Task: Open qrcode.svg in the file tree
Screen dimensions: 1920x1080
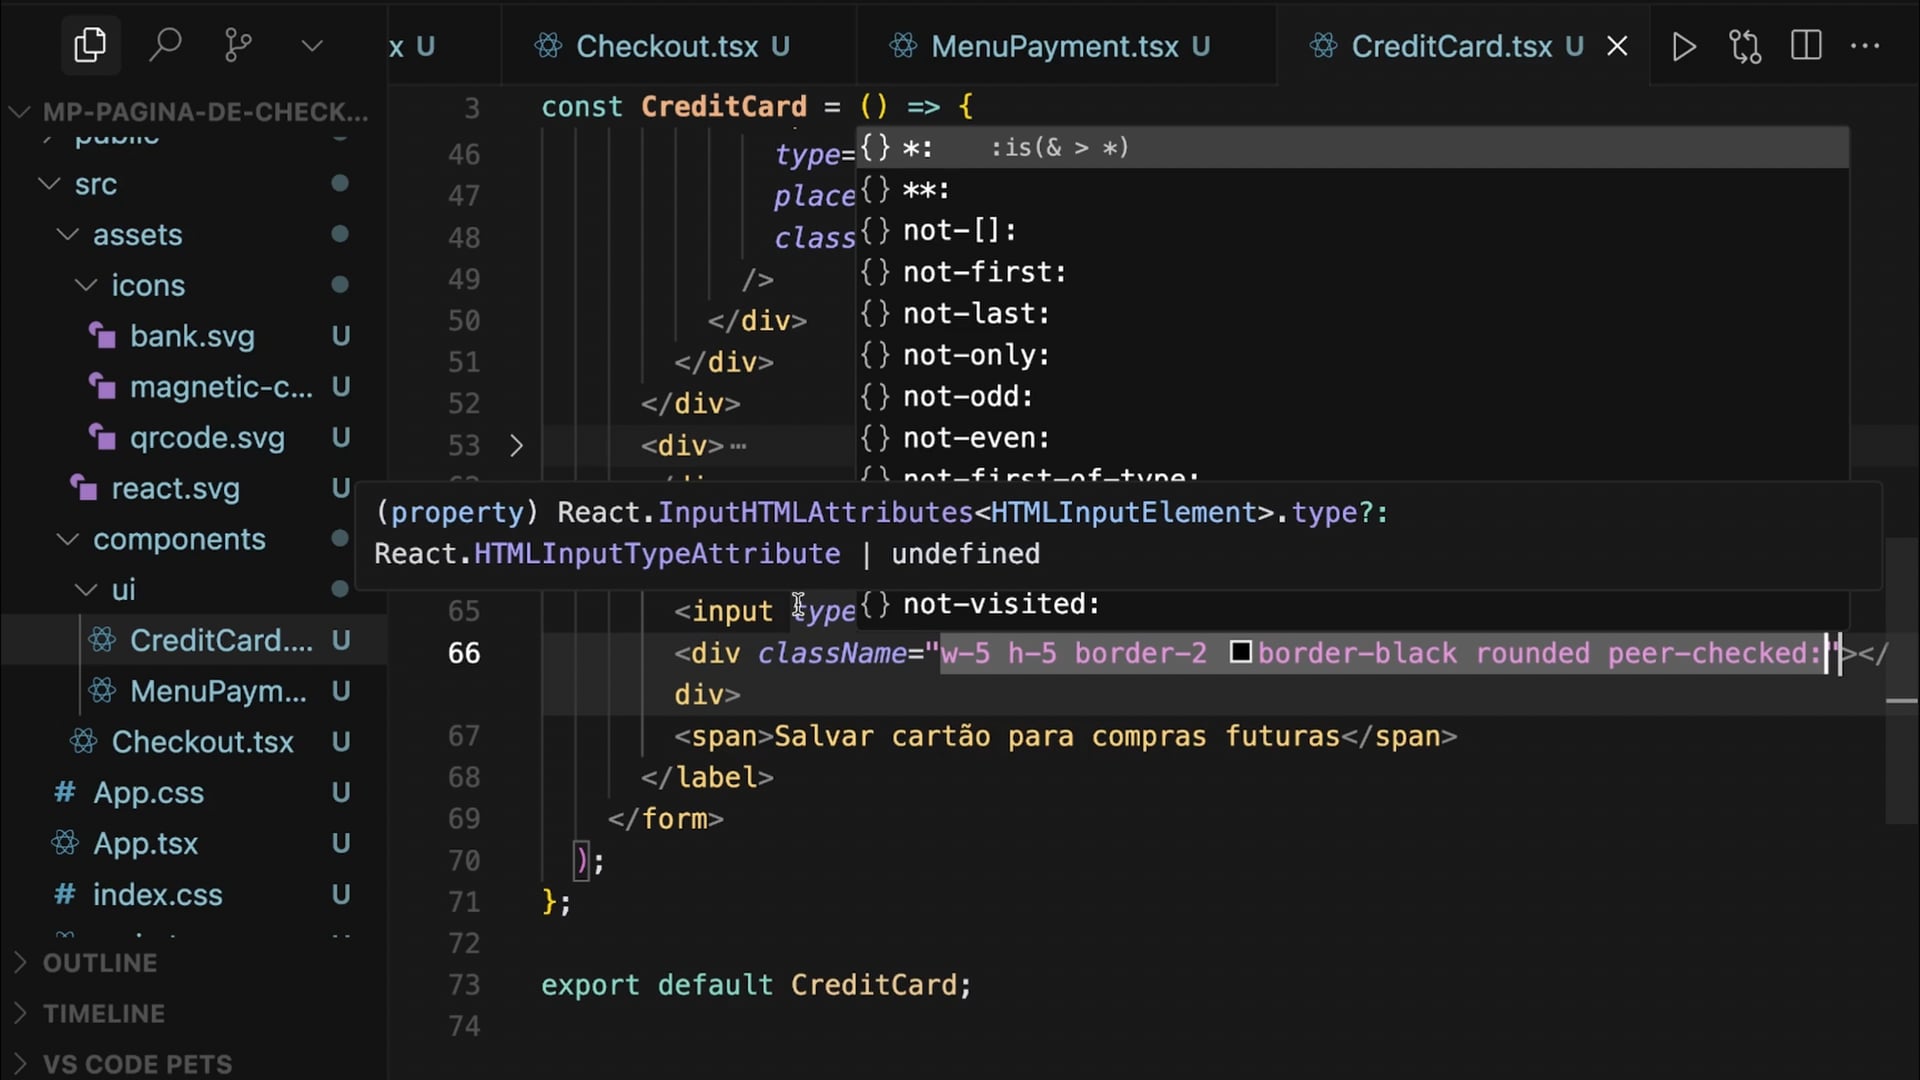Action: click(207, 438)
